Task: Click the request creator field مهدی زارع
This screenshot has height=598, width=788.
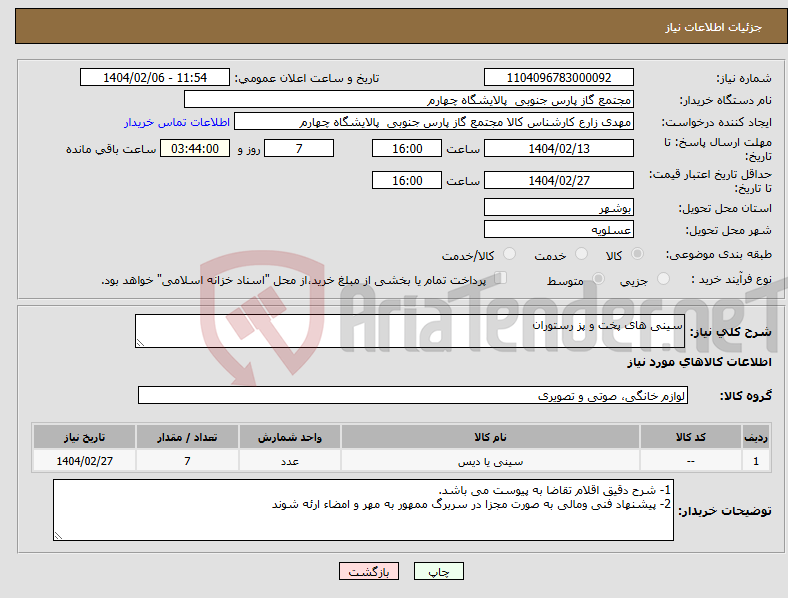Action: coord(434,122)
